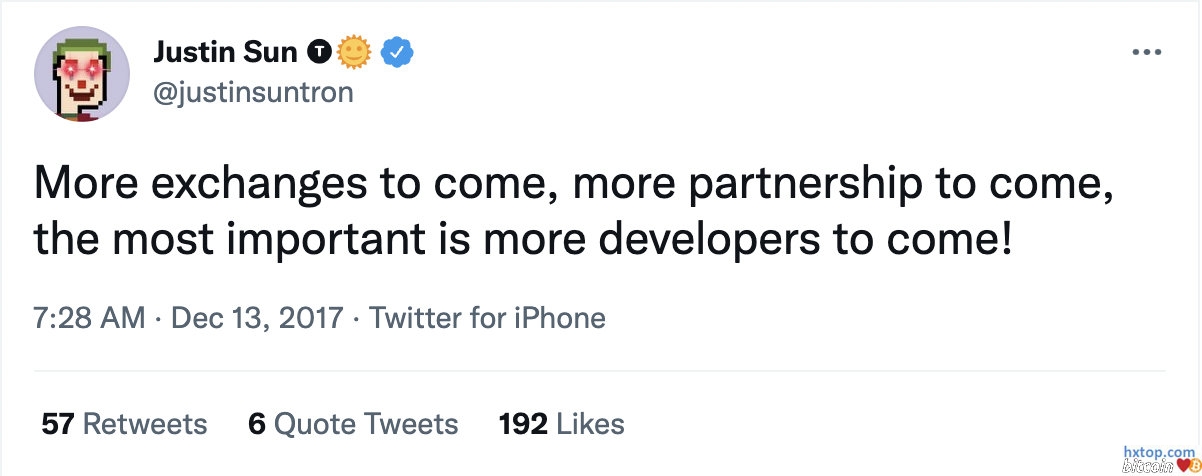Image resolution: width=1202 pixels, height=476 pixels.
Task: Click the TRON badge beside Justin Sun's name
Action: click(319, 50)
